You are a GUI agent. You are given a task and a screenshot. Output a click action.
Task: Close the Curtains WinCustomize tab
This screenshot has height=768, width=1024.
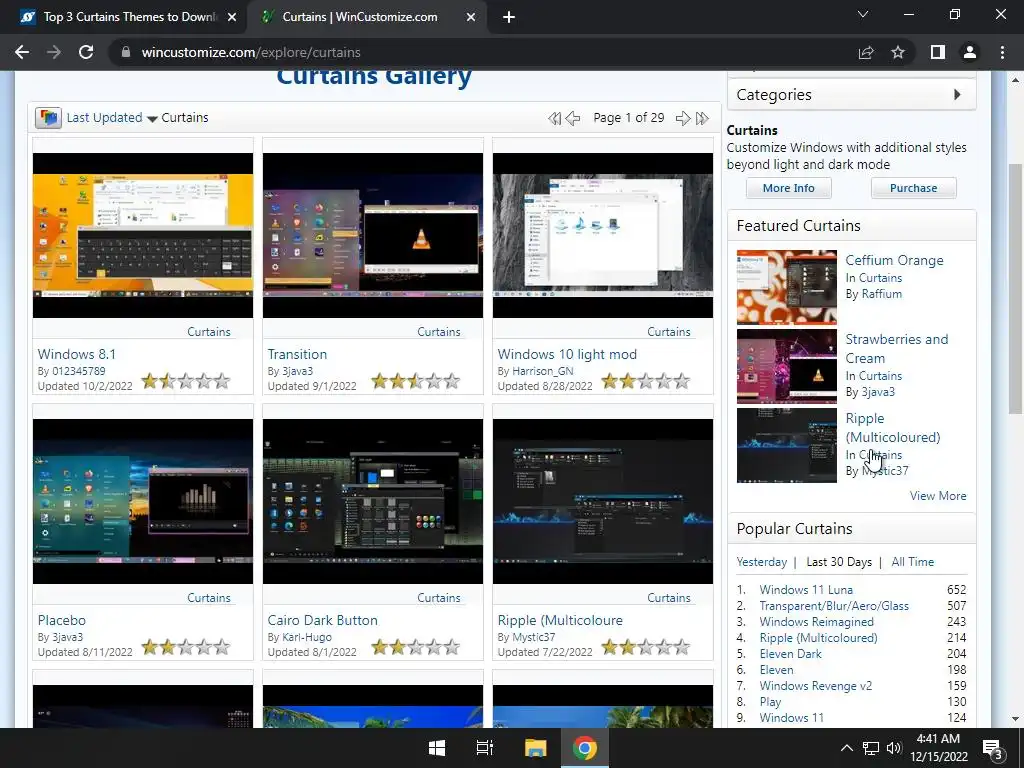(471, 17)
